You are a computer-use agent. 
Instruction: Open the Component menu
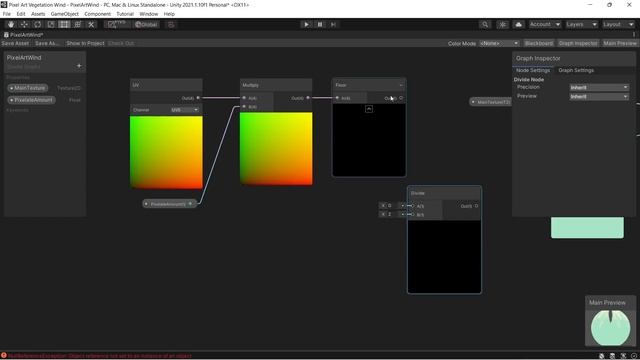98,14
